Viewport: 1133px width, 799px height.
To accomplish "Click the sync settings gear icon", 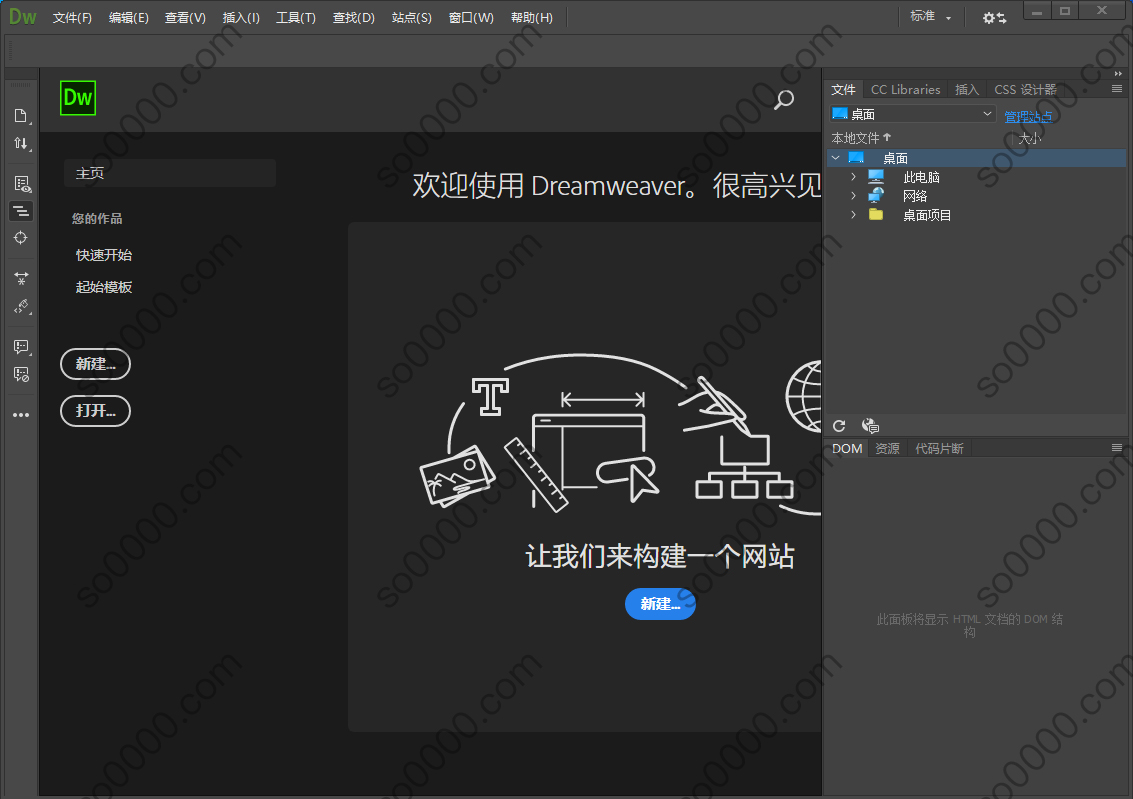I will tap(994, 17).
